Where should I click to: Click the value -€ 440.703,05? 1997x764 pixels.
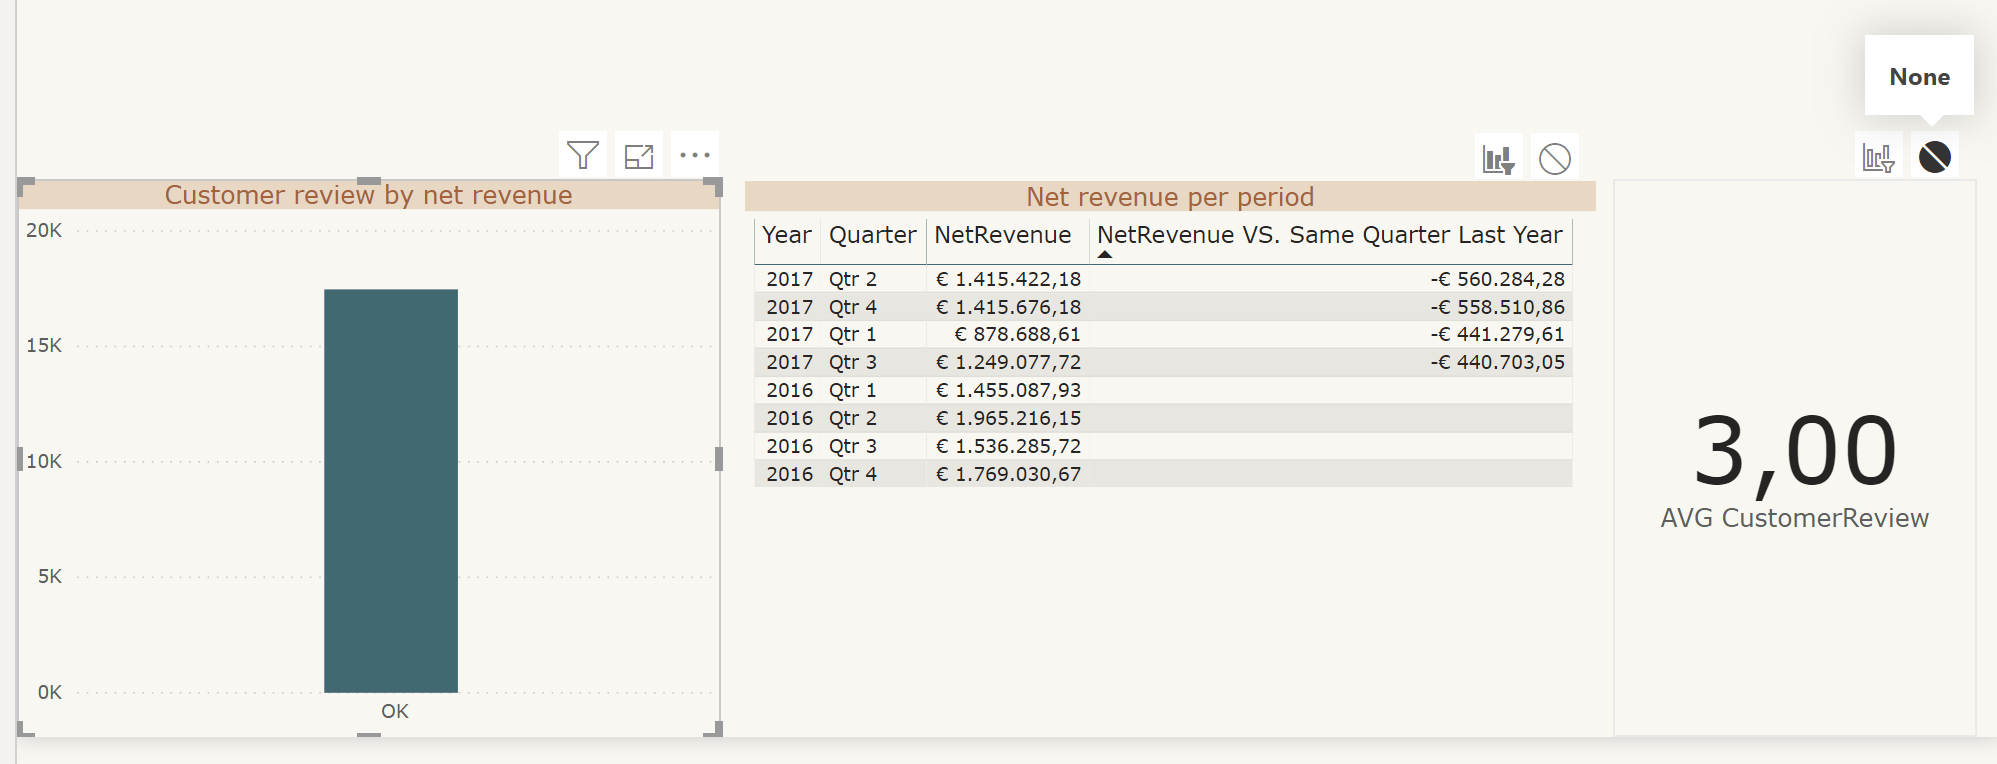click(x=1498, y=362)
